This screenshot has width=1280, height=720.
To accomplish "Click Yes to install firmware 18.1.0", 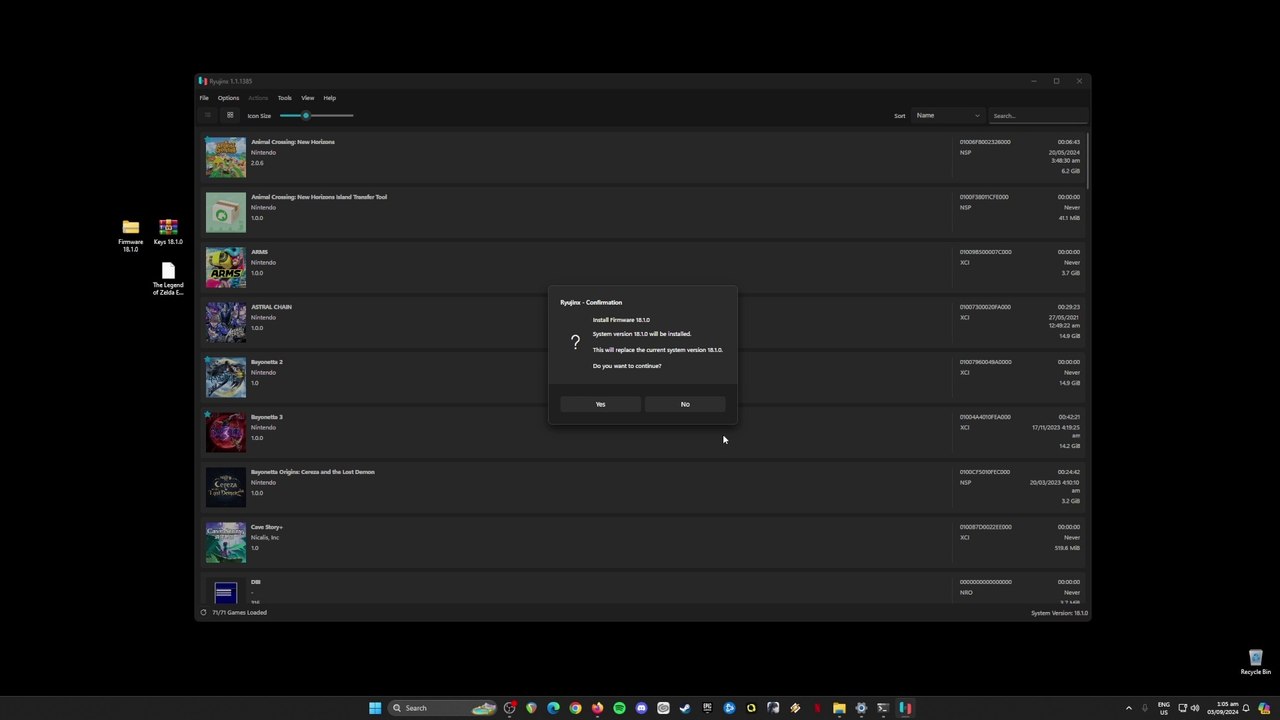I will click(600, 404).
